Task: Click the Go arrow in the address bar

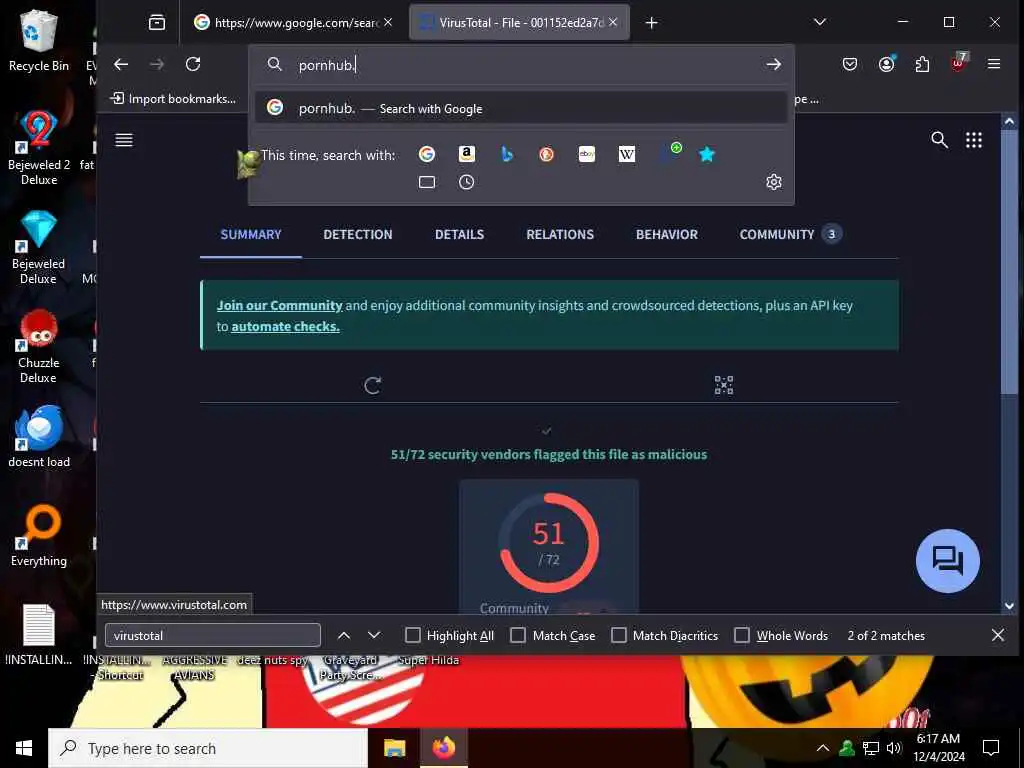Action: coord(773,64)
